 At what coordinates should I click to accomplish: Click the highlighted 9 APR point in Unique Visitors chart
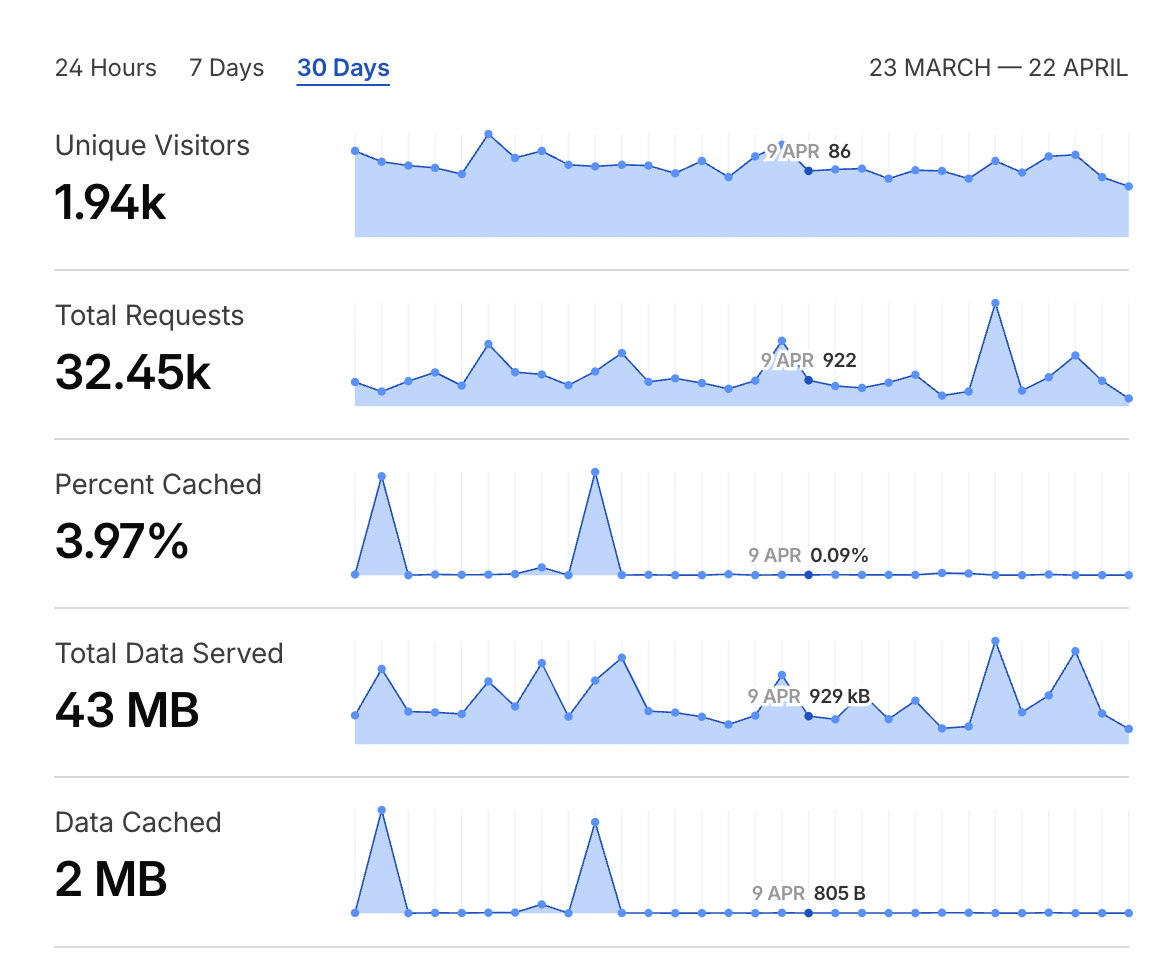[x=808, y=171]
